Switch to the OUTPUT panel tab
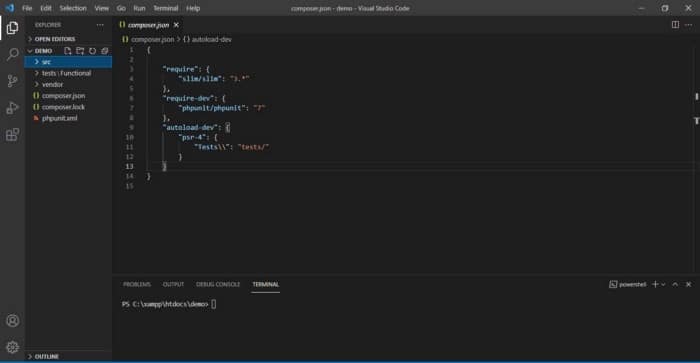This screenshot has height=363, width=700. [x=173, y=284]
